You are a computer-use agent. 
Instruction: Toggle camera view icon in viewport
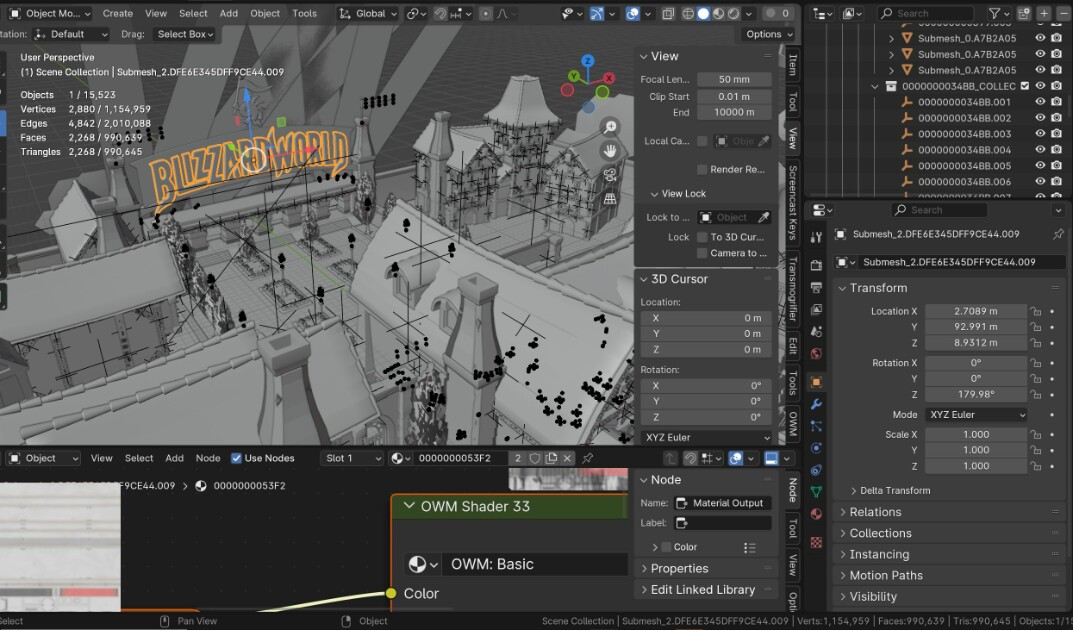(610, 174)
